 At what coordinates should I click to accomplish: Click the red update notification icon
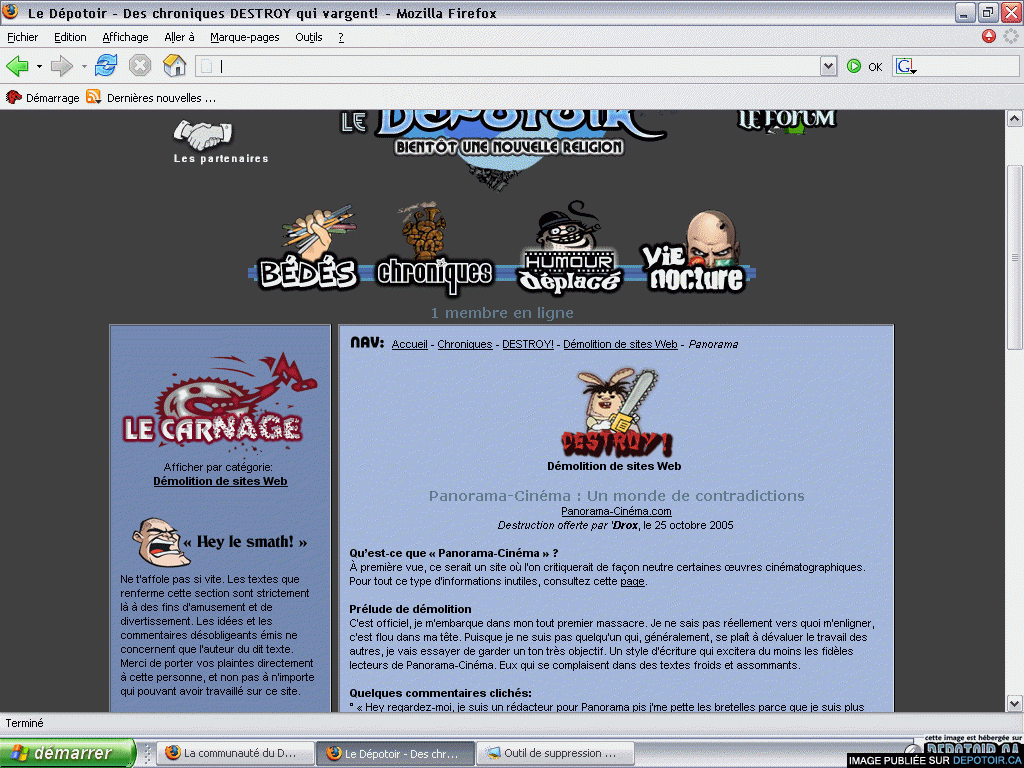tap(989, 37)
